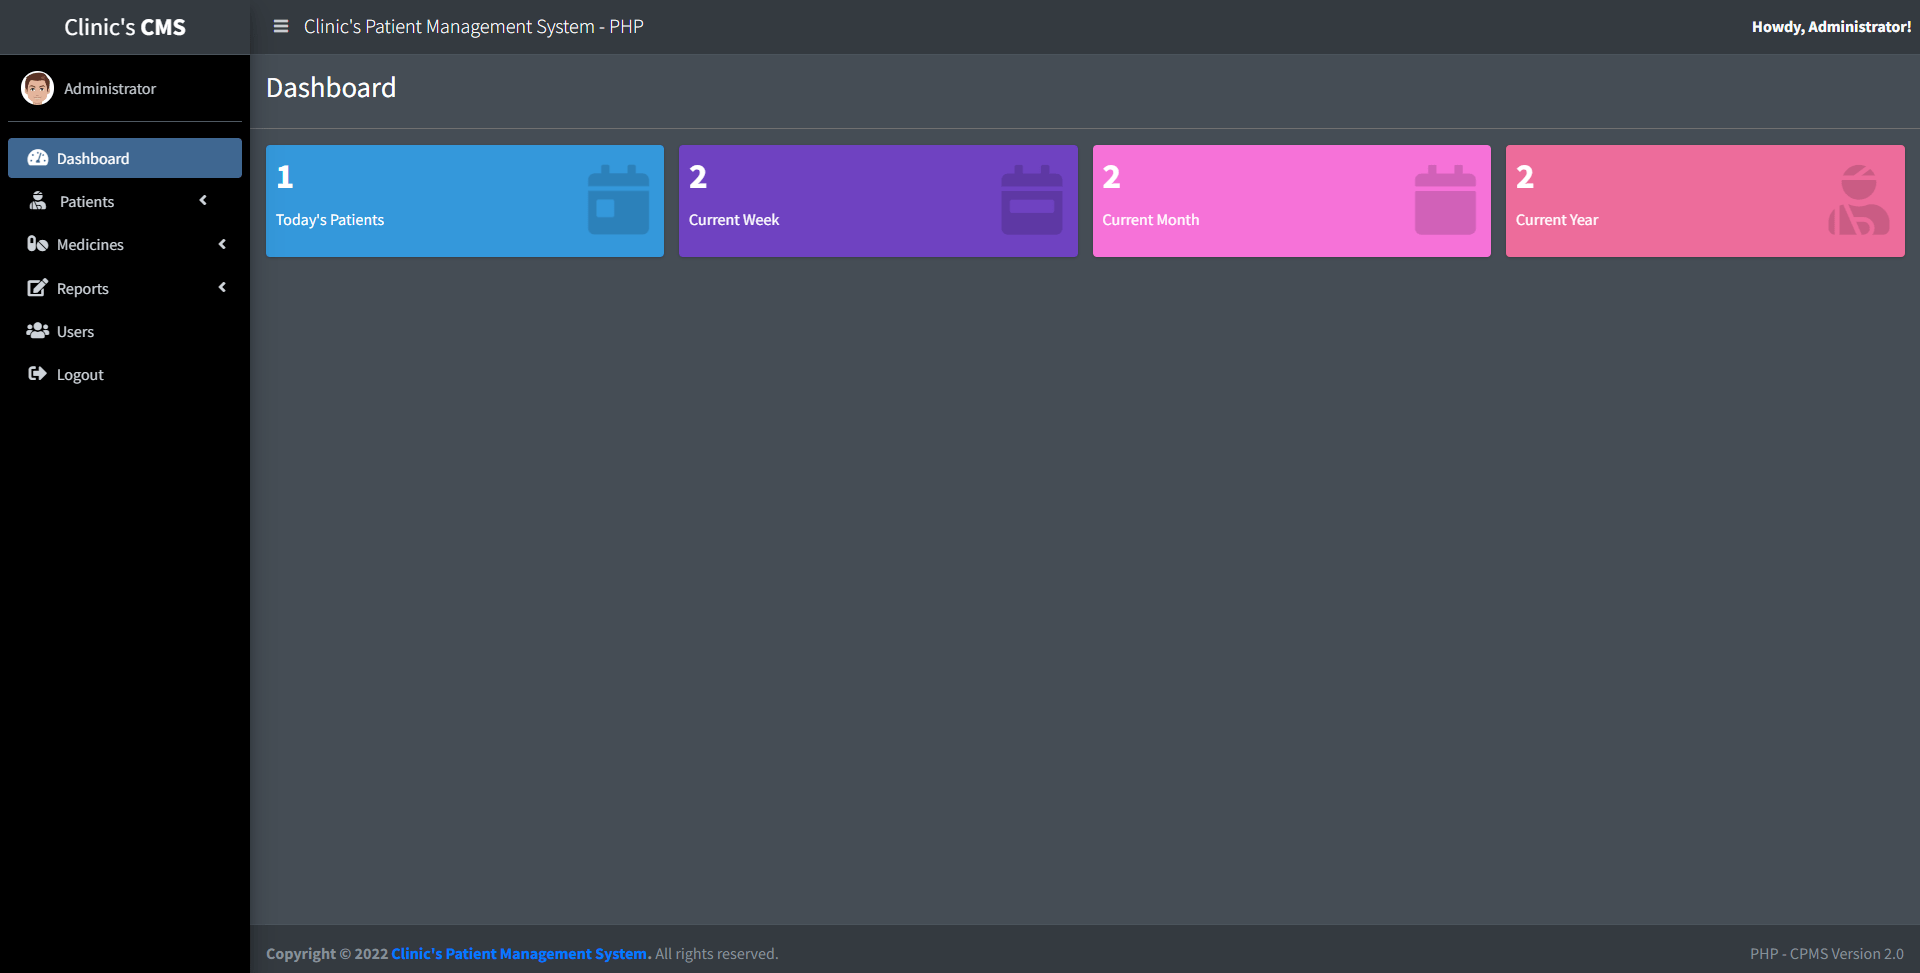Image resolution: width=1920 pixels, height=973 pixels.
Task: Select Dashboard from the sidebar menu
Action: point(93,157)
